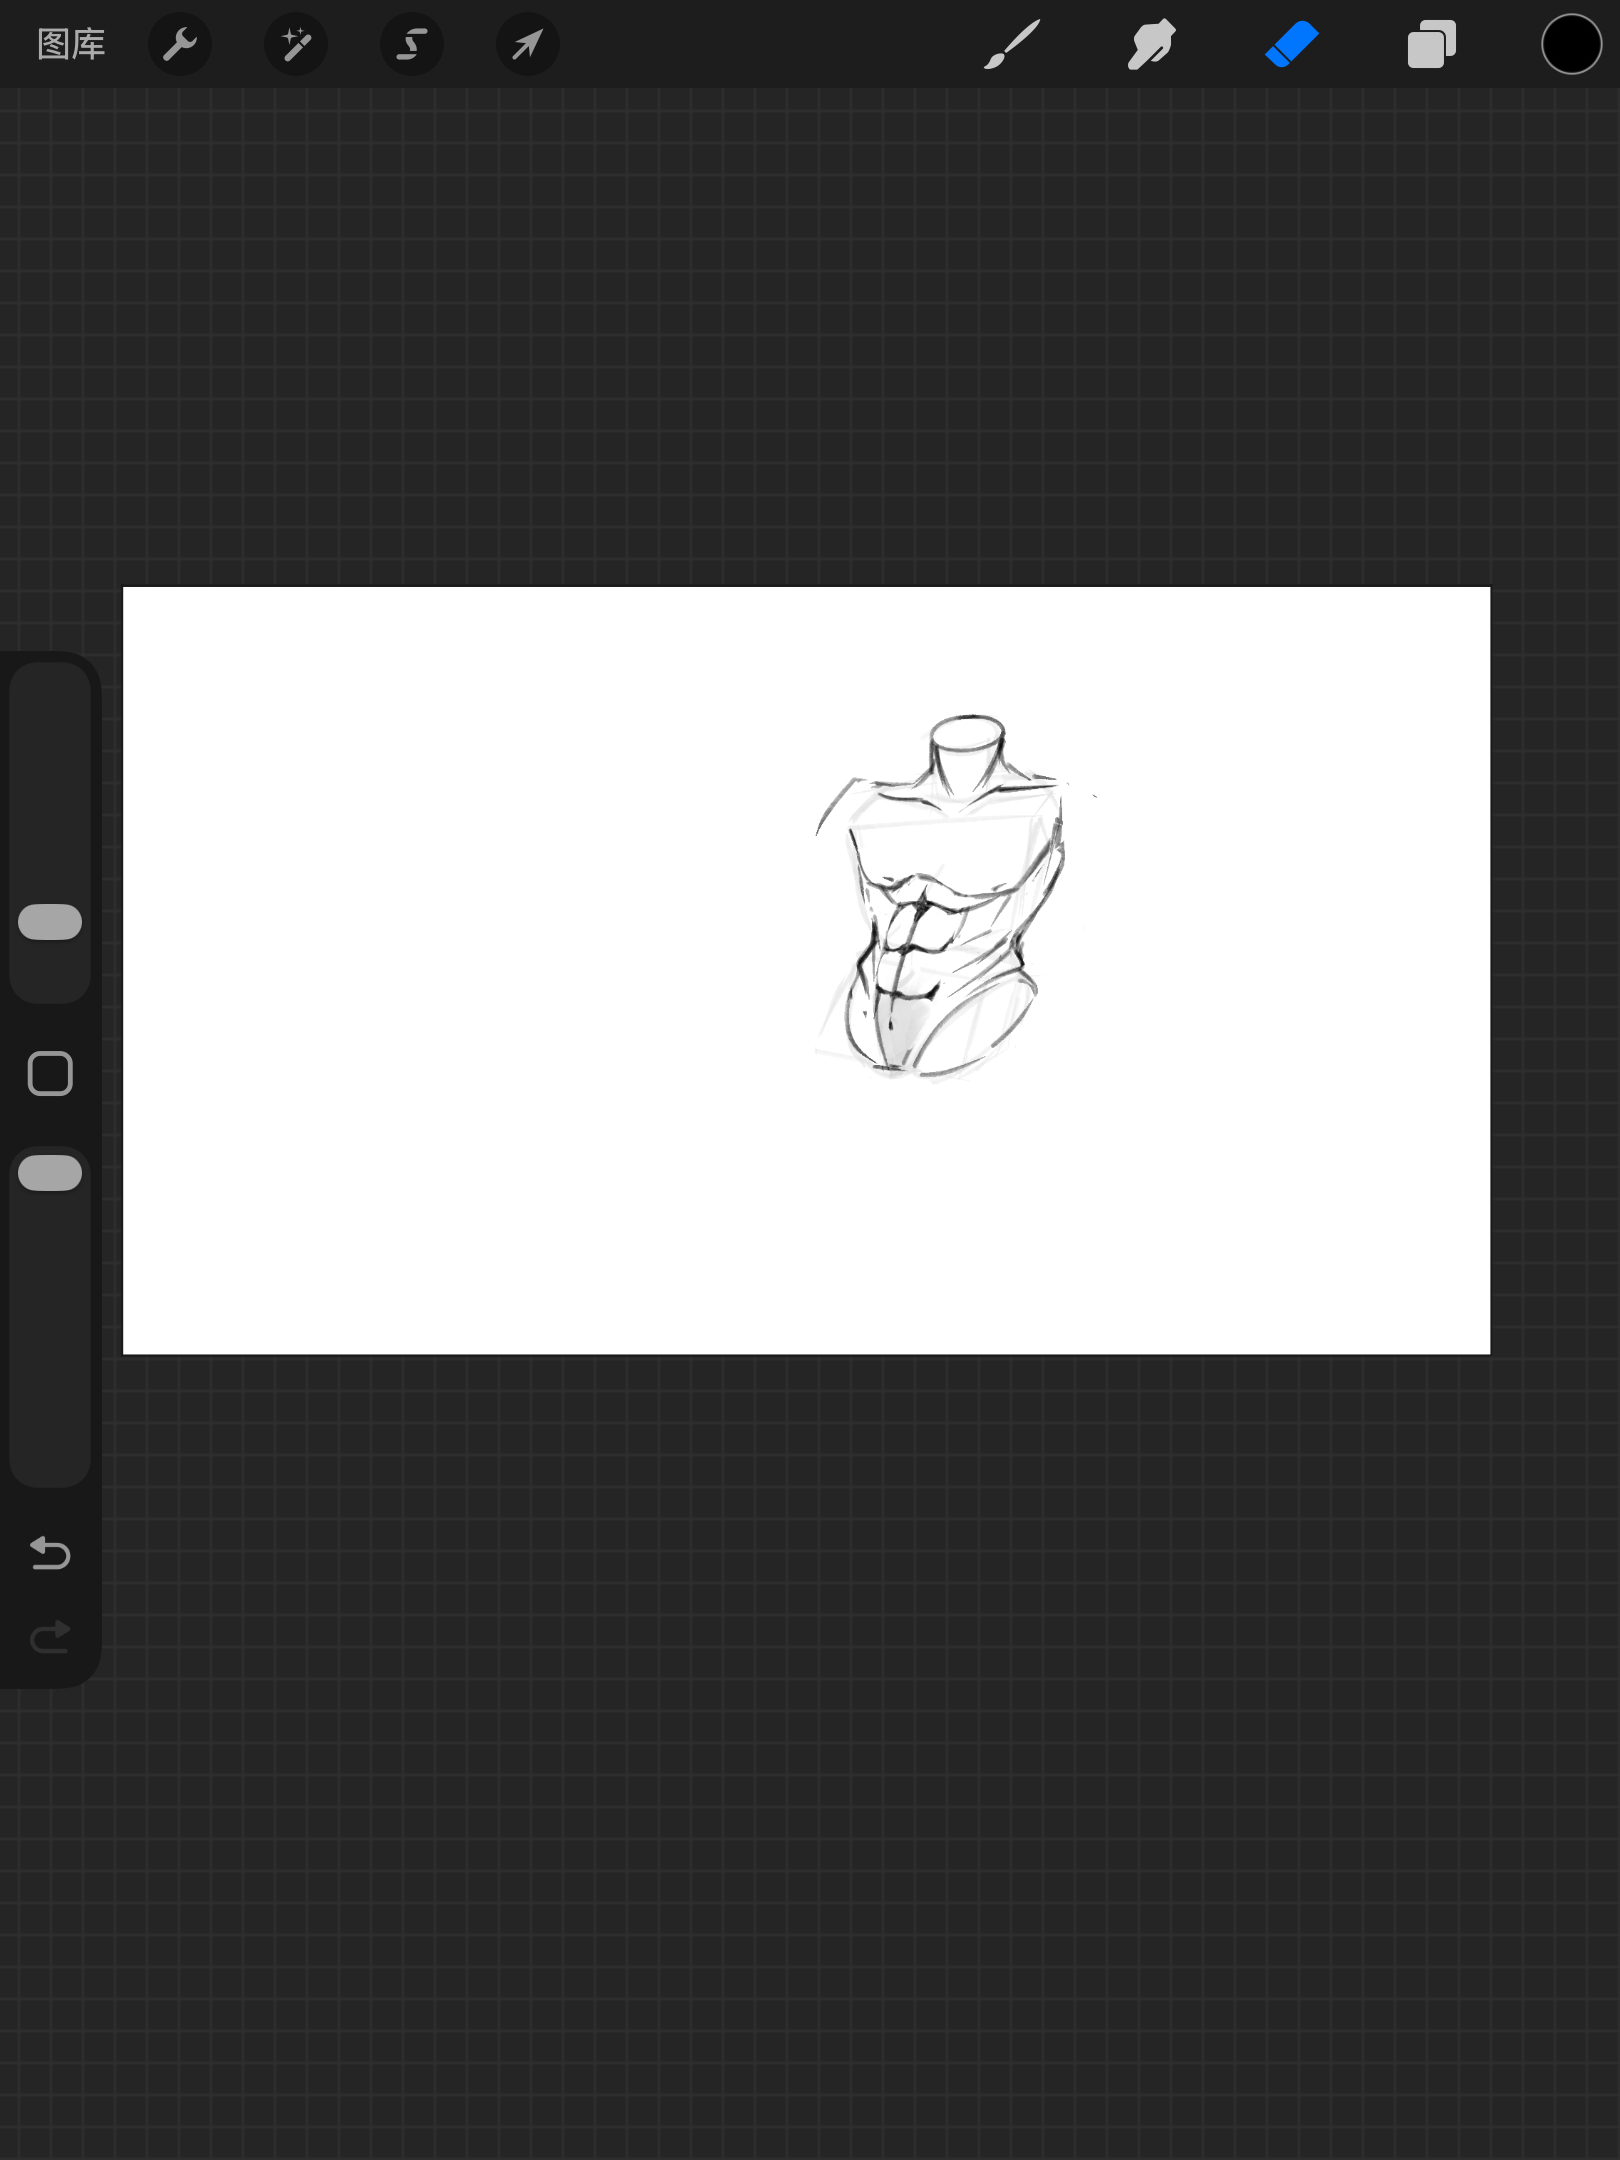Open the black color swatch picker

(x=1572, y=44)
